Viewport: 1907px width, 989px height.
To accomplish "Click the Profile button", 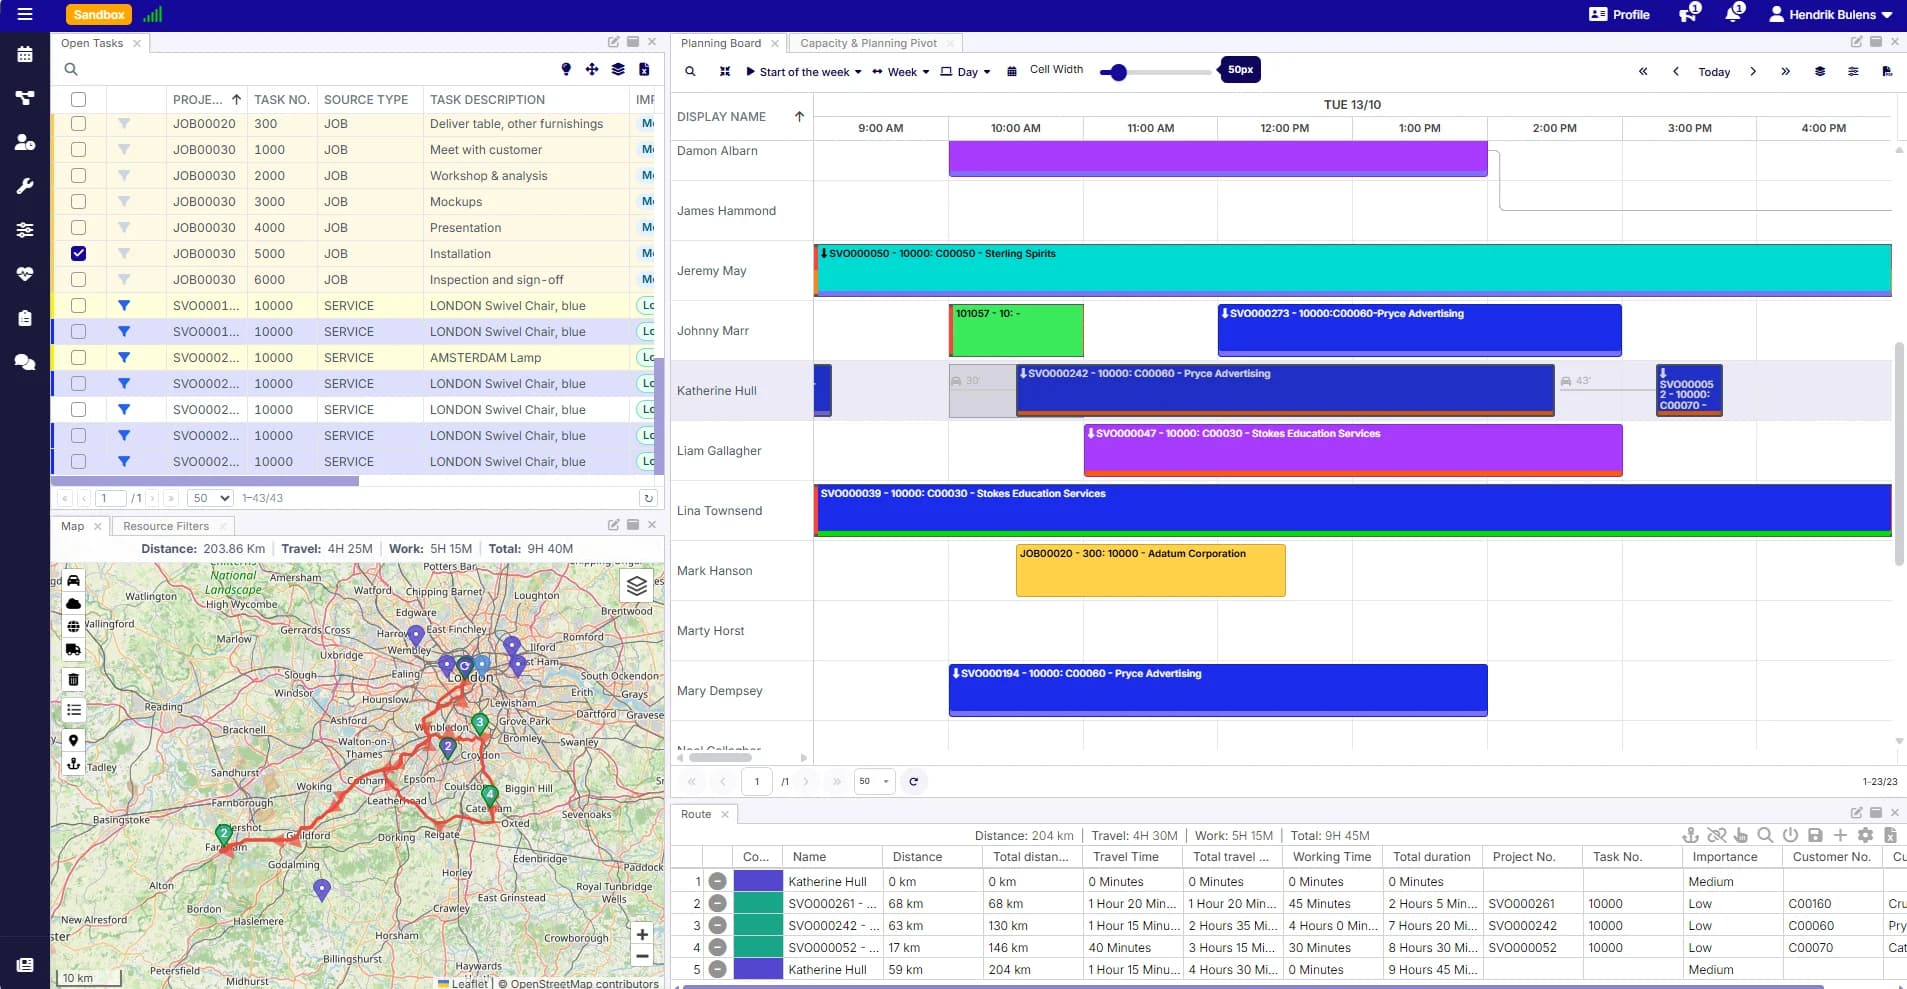I will tap(1619, 14).
